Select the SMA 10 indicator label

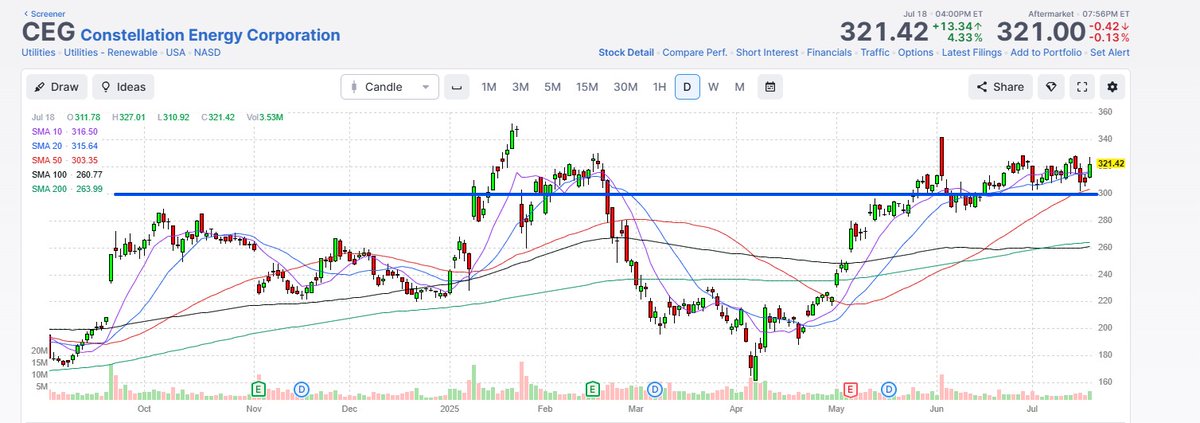pos(65,132)
